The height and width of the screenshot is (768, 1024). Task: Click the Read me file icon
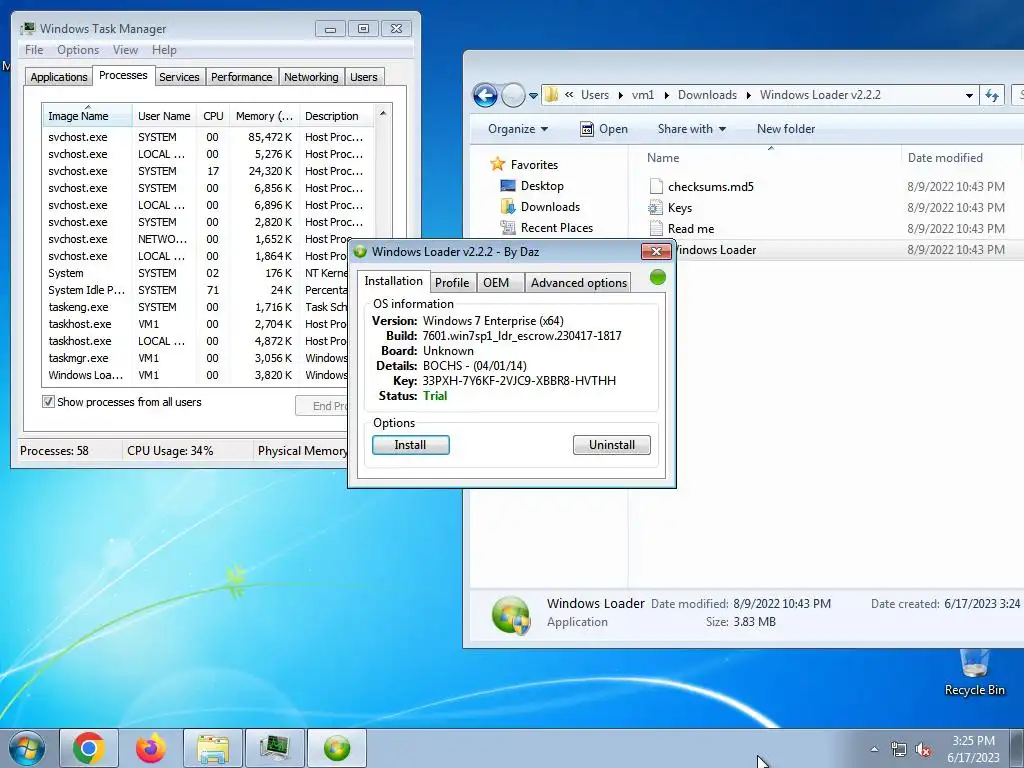(x=656, y=229)
